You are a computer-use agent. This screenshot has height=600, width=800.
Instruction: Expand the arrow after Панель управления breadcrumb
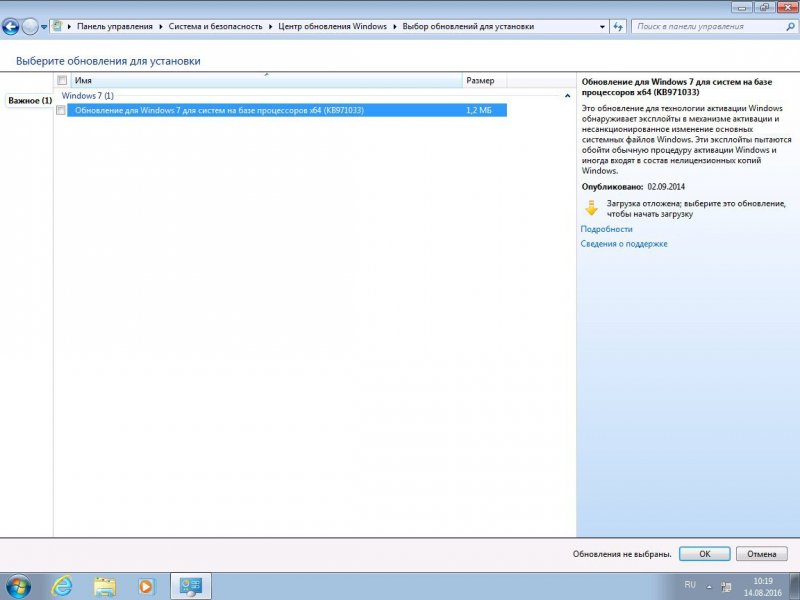point(161,26)
